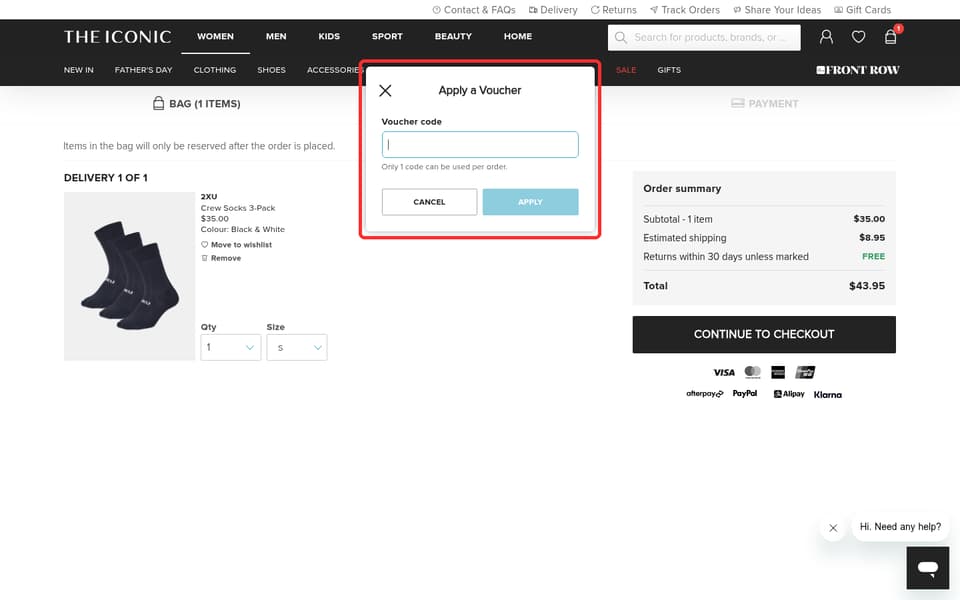The height and width of the screenshot is (600, 960).
Task: Click the Visa payment logo
Action: [724, 372]
